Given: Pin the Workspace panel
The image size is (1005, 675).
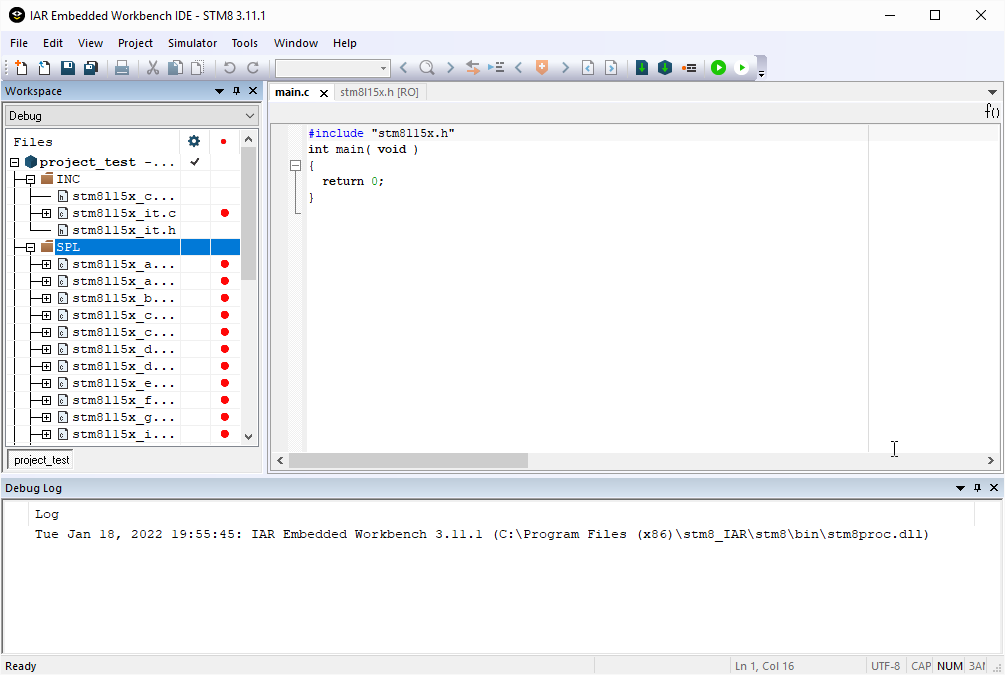Looking at the screenshot, I should [236, 91].
